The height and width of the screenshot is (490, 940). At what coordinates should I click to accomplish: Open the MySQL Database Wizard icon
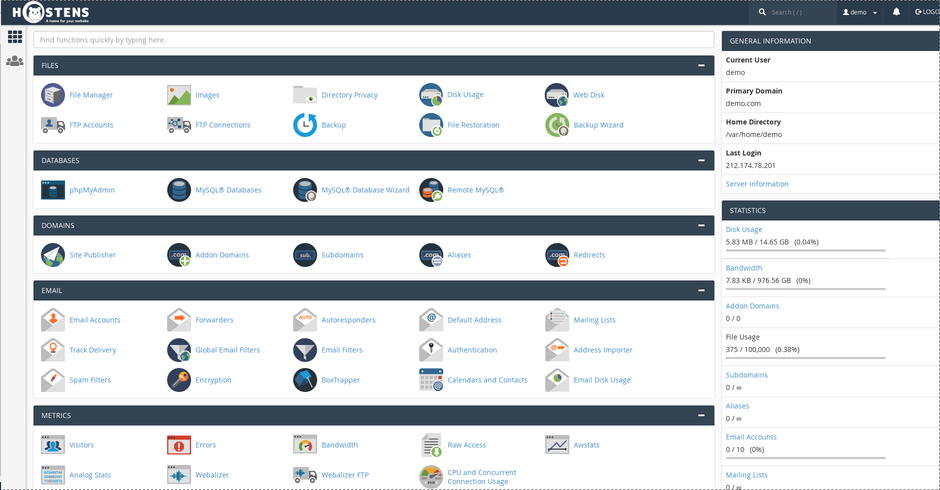click(x=305, y=190)
